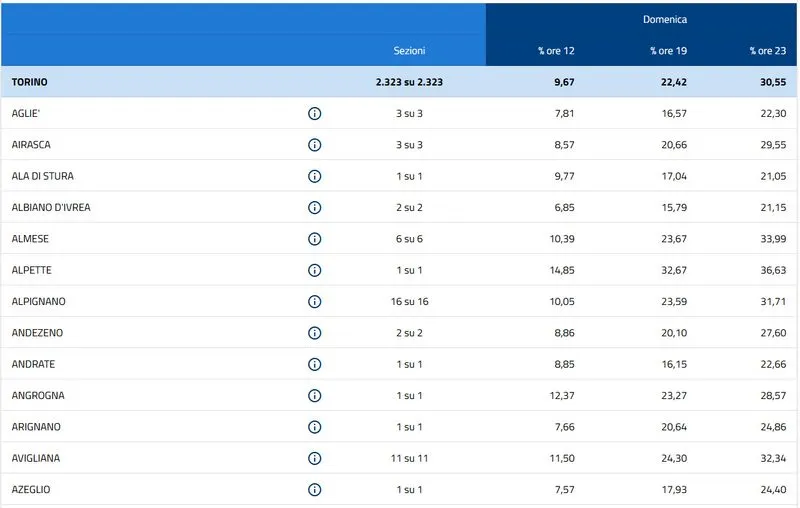800x508 pixels.
Task: Click info icon beside ALA DI STURA
Action: 314,176
